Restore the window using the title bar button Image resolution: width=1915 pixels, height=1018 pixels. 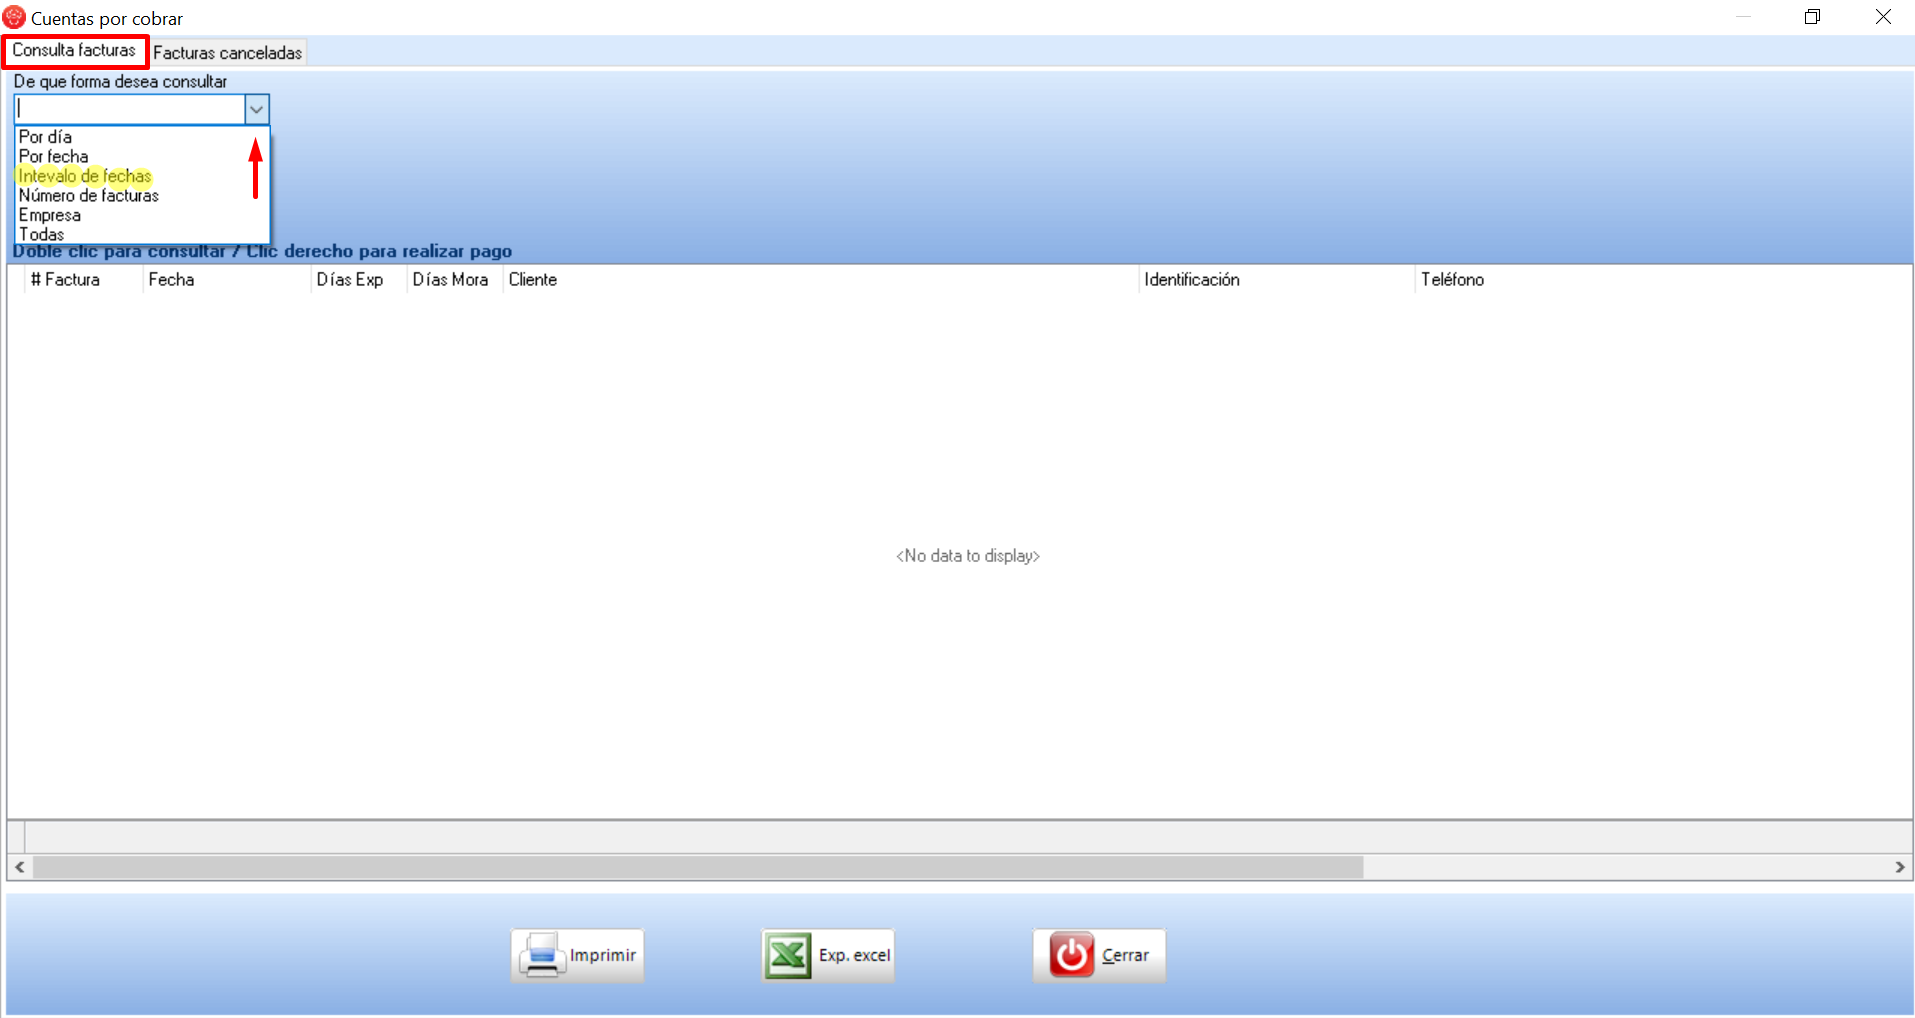(1812, 17)
